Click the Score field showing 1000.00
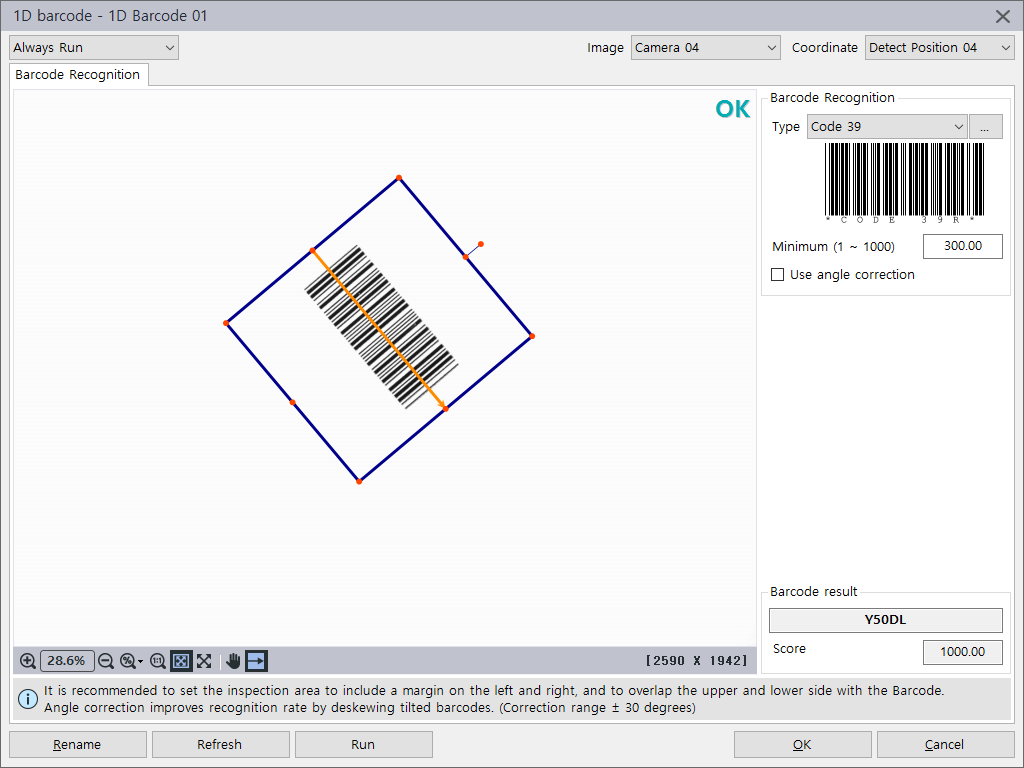 [963, 652]
